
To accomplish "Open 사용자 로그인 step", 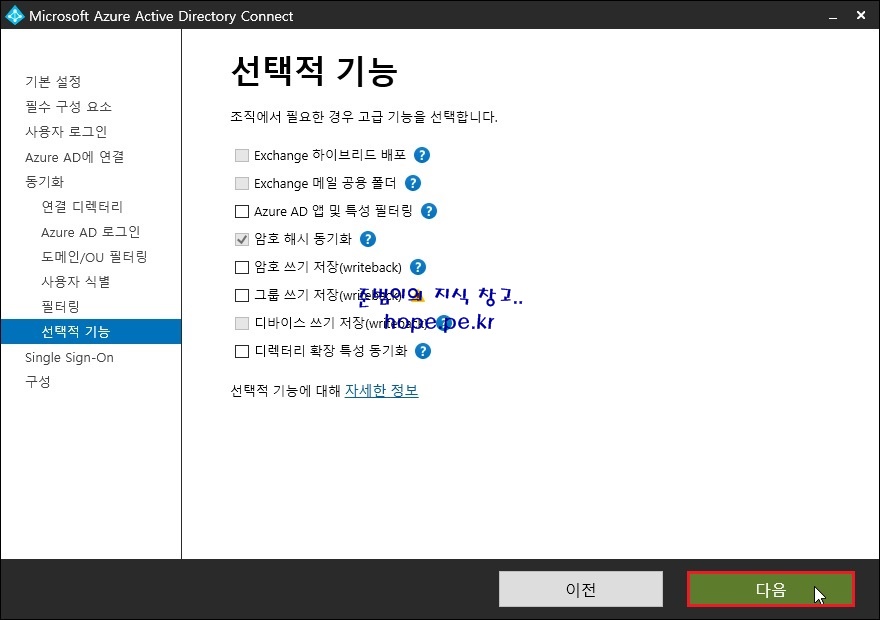I will click(66, 132).
